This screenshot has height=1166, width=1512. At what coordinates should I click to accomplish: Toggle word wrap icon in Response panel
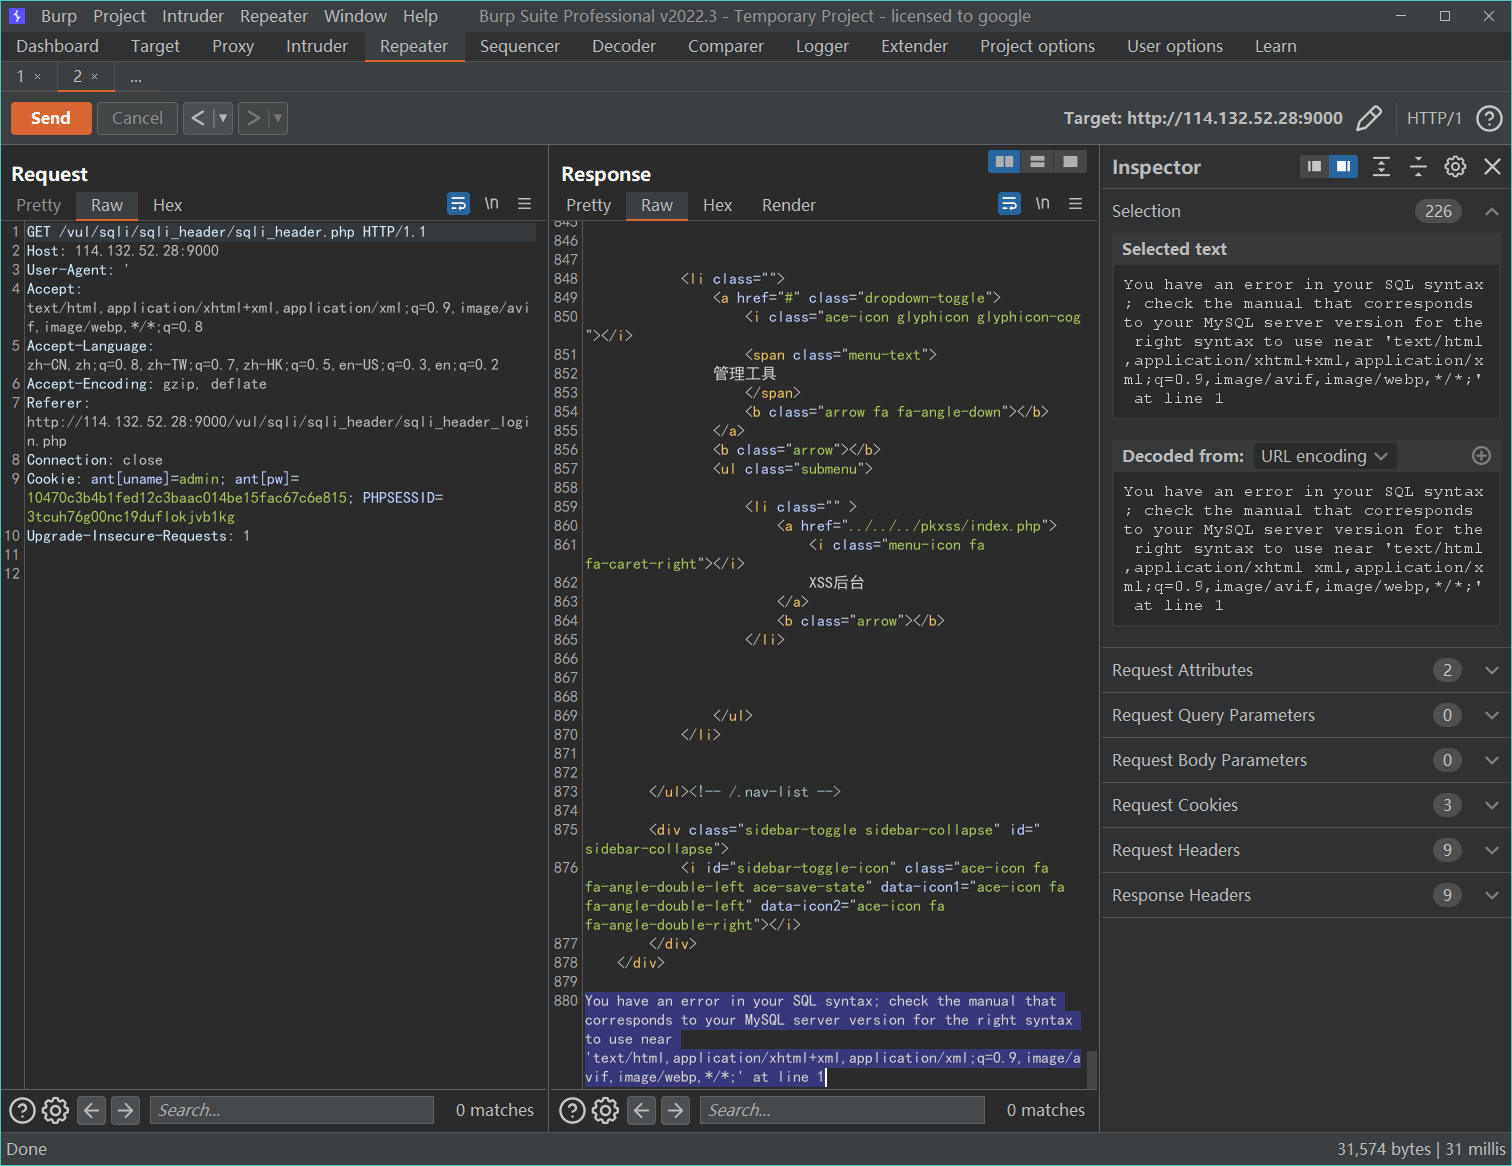tap(1009, 204)
